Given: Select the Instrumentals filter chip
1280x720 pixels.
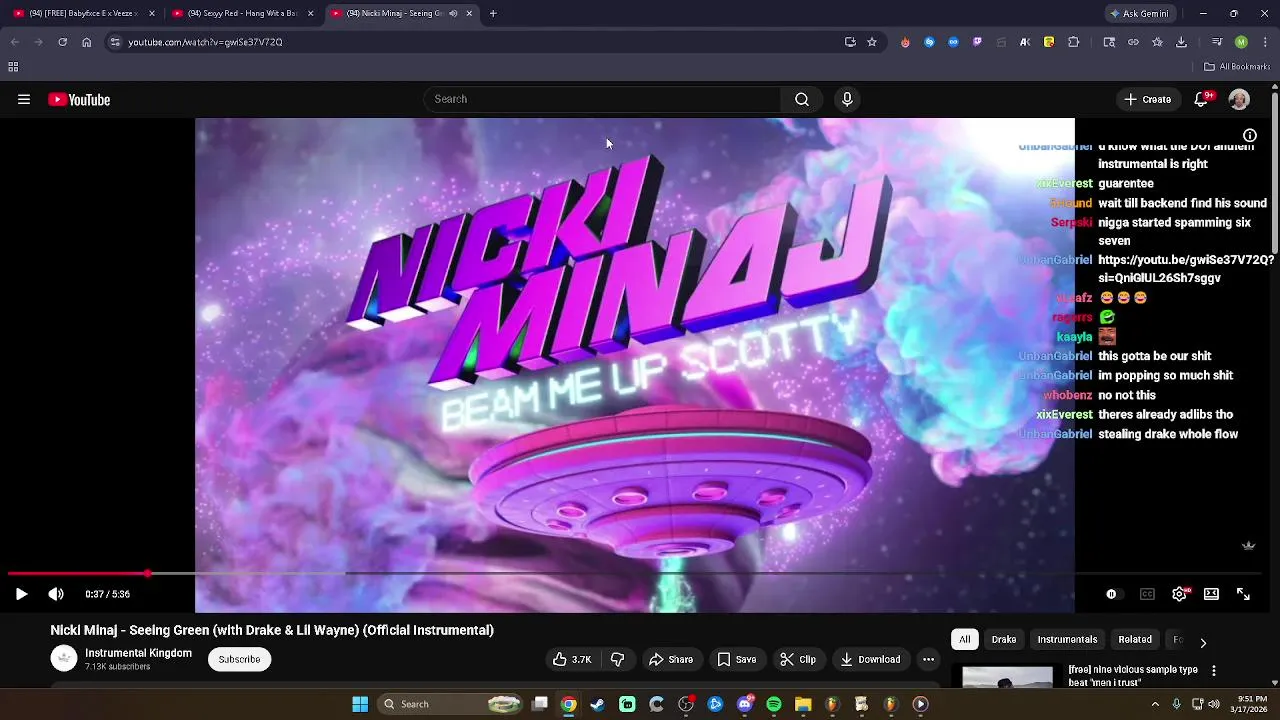Looking at the screenshot, I should (1067, 639).
